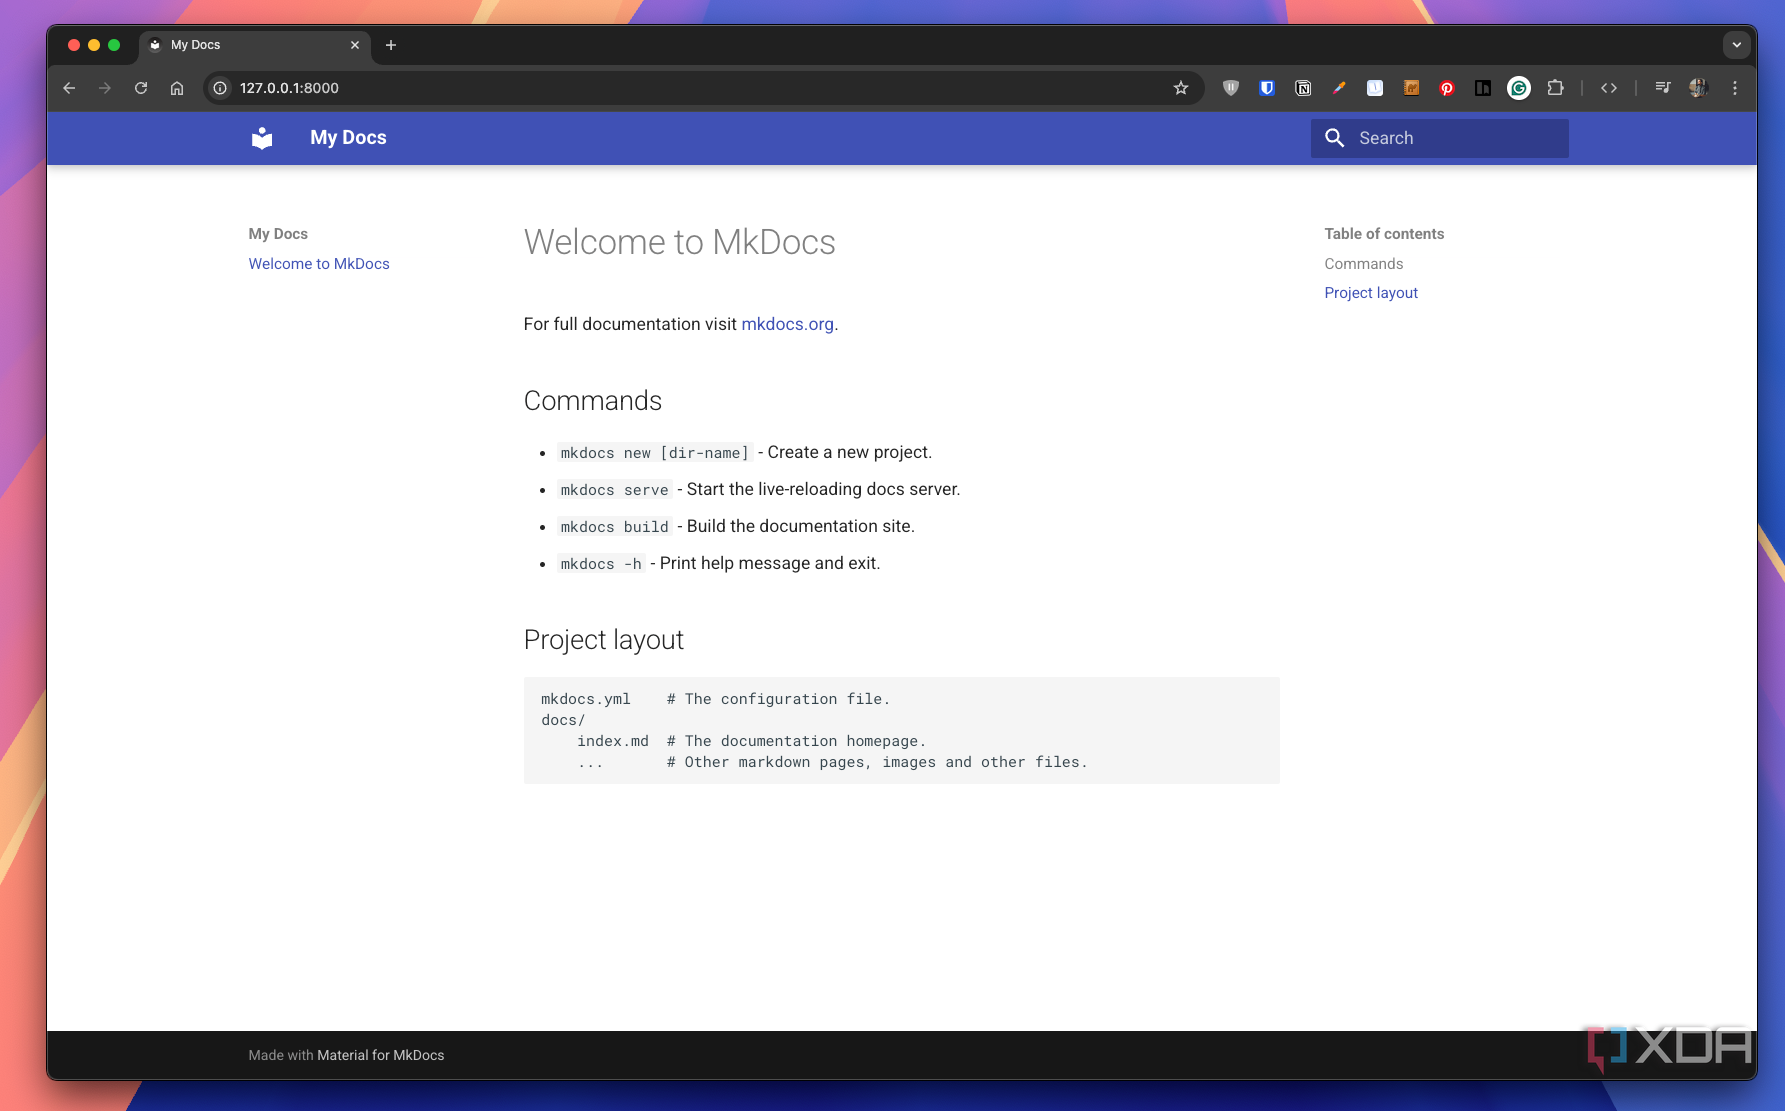Open the Notion web clipper extension
1785x1111 pixels.
pyautogui.click(x=1303, y=88)
